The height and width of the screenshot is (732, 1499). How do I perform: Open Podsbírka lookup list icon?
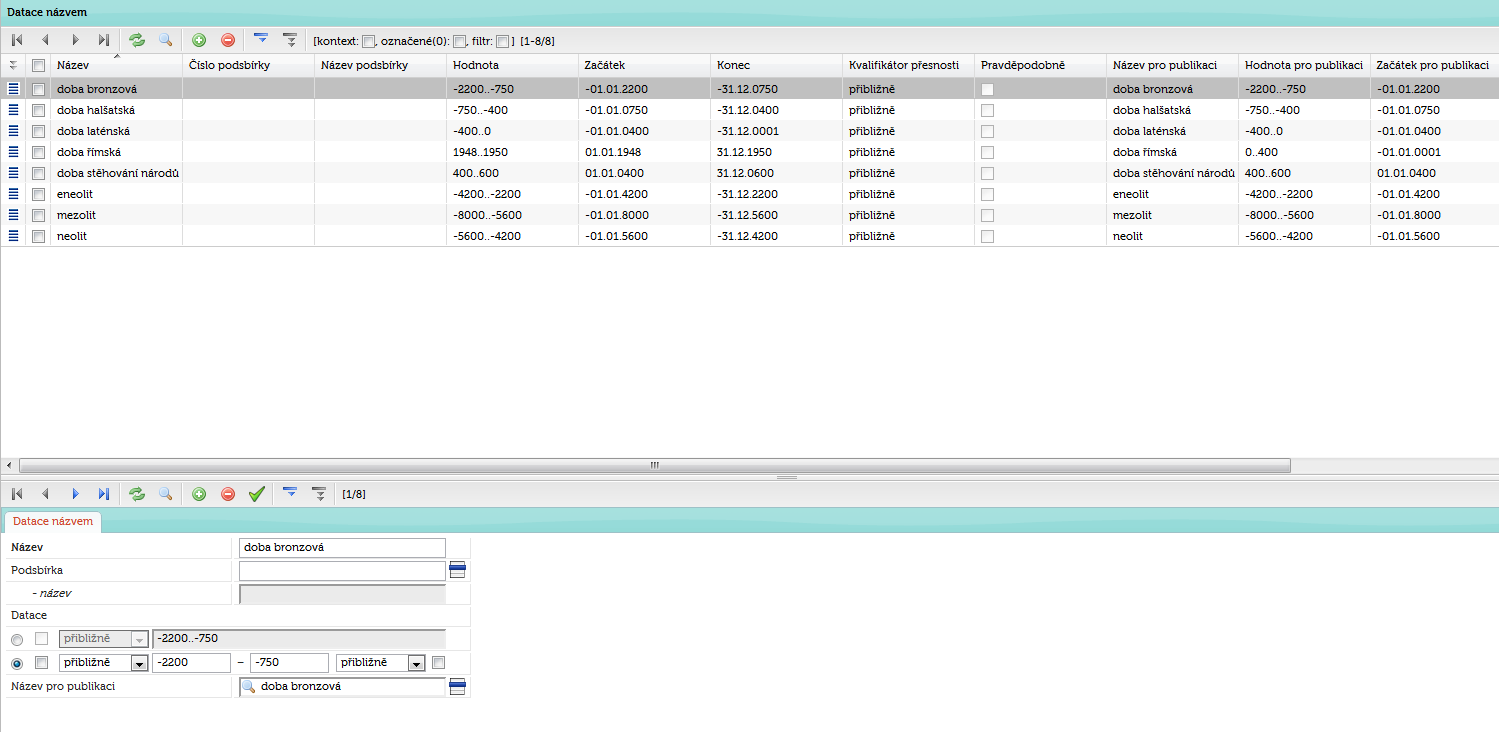pyautogui.click(x=458, y=570)
